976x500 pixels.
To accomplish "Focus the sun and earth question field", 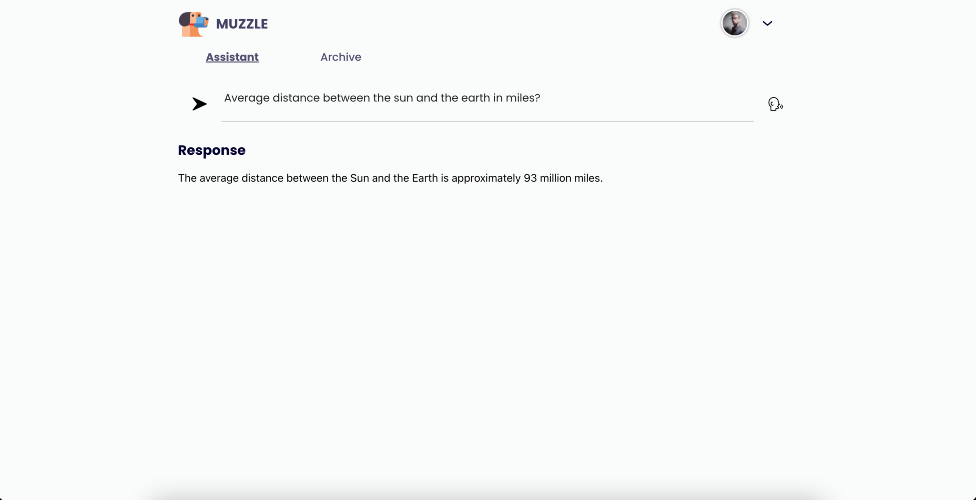I will pyautogui.click(x=486, y=99).
